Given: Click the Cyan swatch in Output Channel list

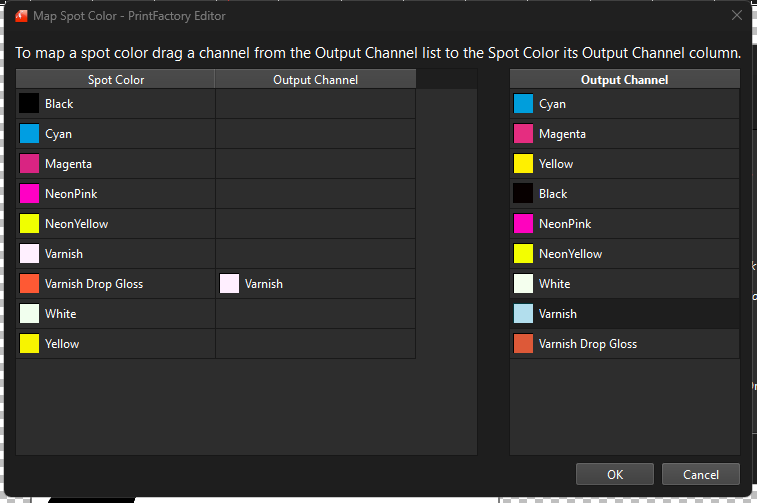Looking at the screenshot, I should click(523, 104).
